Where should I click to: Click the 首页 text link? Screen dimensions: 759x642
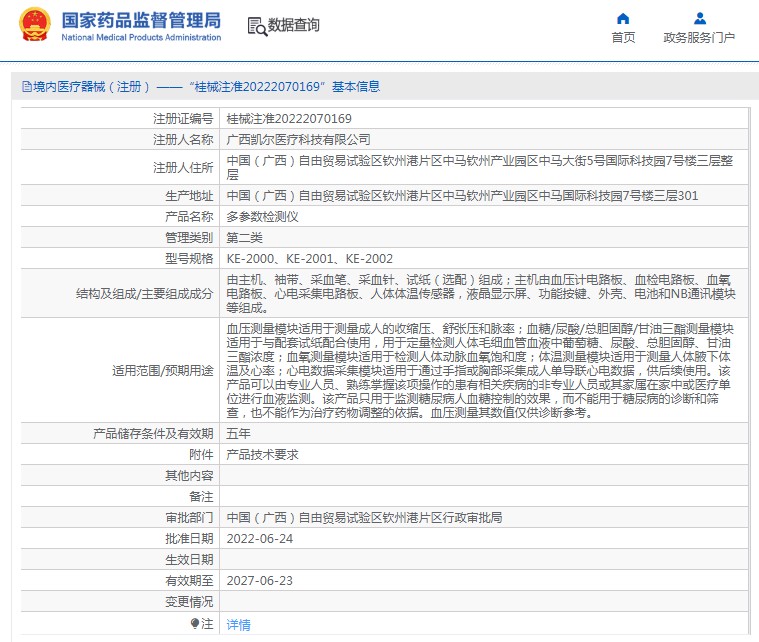(x=623, y=38)
